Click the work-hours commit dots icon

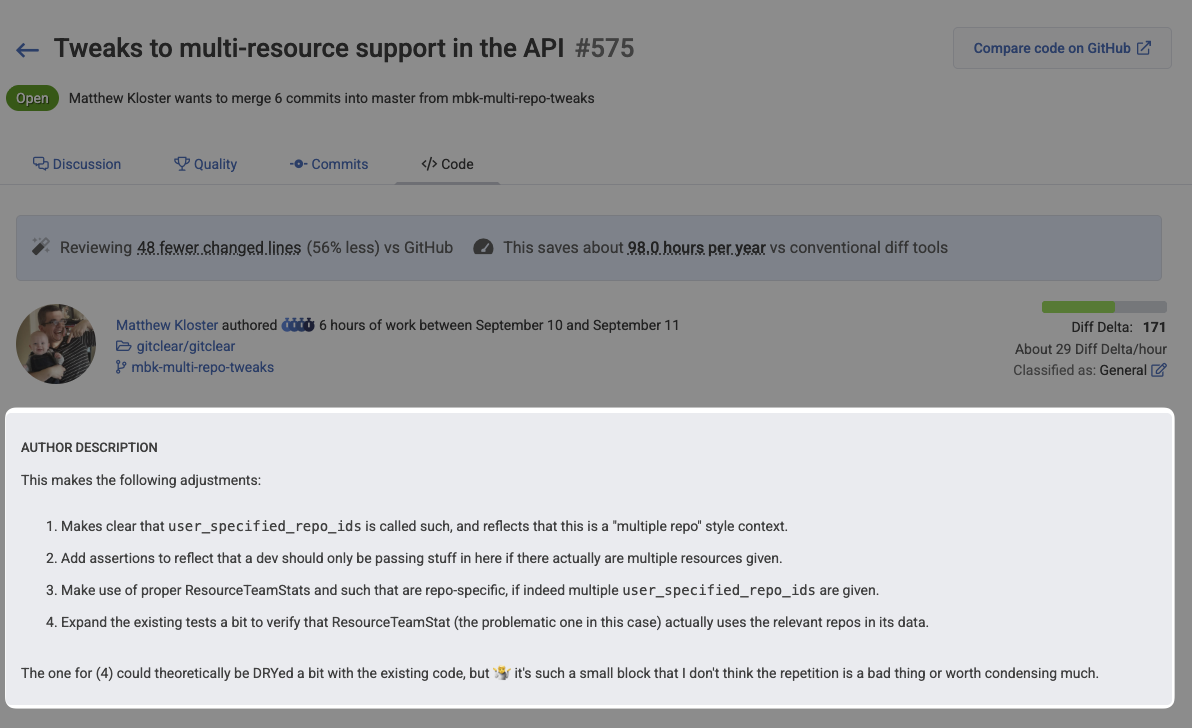tap(298, 325)
